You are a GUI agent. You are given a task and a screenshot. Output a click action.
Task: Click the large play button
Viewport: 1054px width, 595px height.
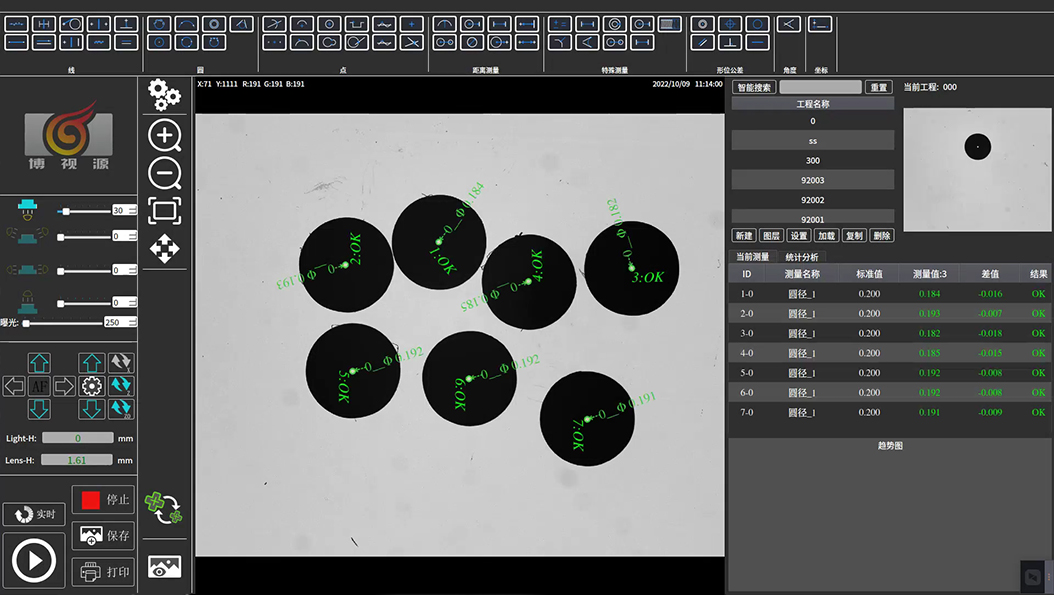(x=34, y=560)
